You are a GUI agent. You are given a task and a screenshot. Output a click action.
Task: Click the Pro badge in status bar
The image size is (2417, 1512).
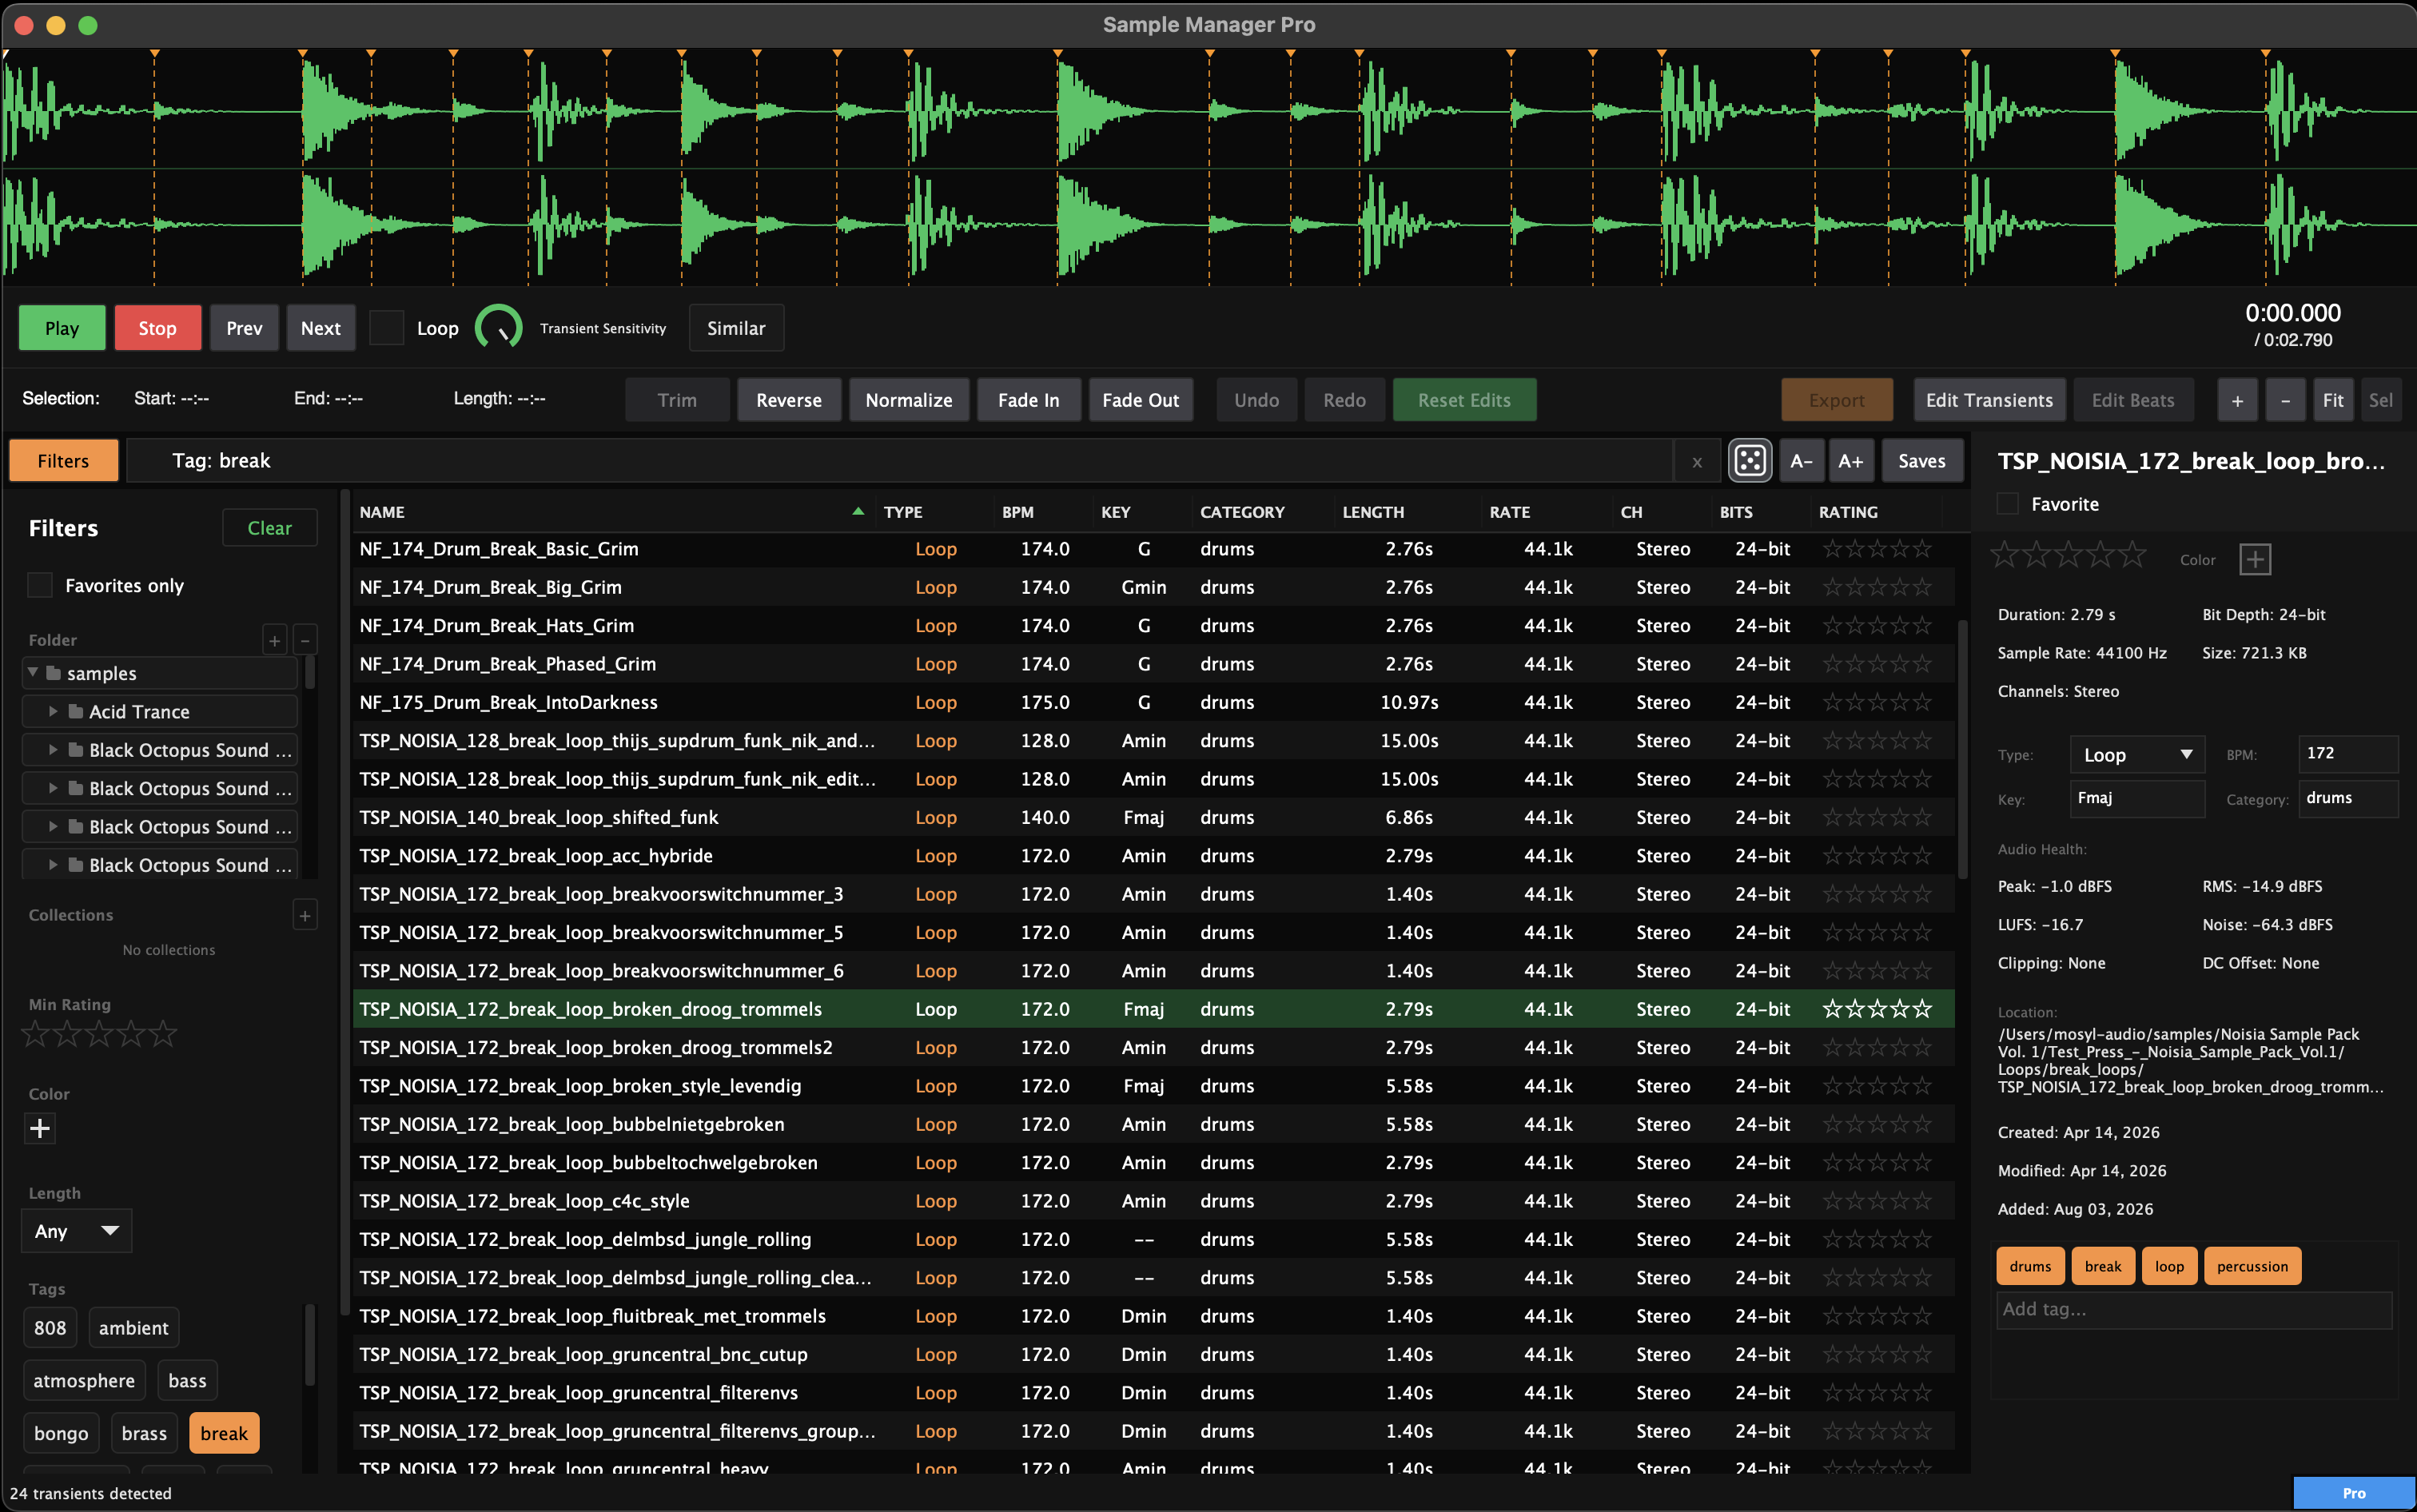[2354, 1493]
